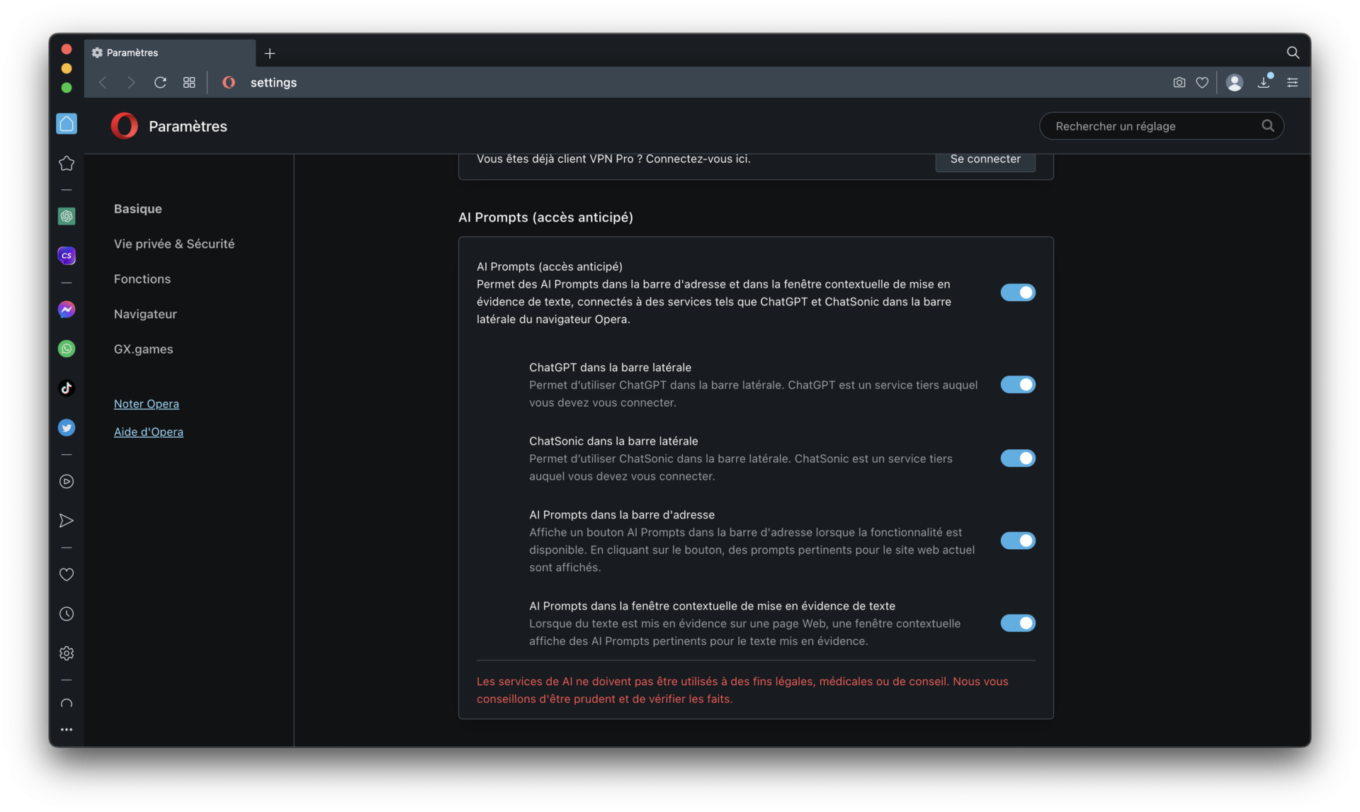Switch to the Paramètres tab
This screenshot has width=1360, height=812.
pos(170,53)
